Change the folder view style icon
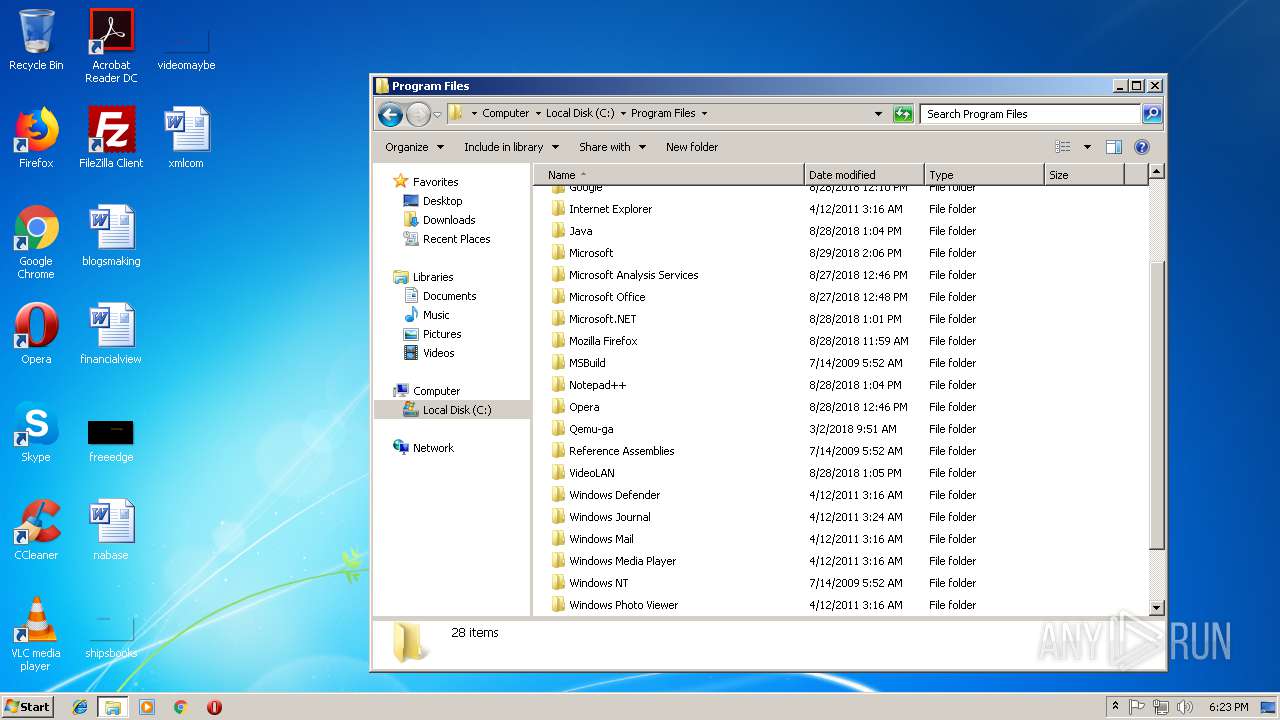This screenshot has width=1280, height=720. click(1063, 147)
